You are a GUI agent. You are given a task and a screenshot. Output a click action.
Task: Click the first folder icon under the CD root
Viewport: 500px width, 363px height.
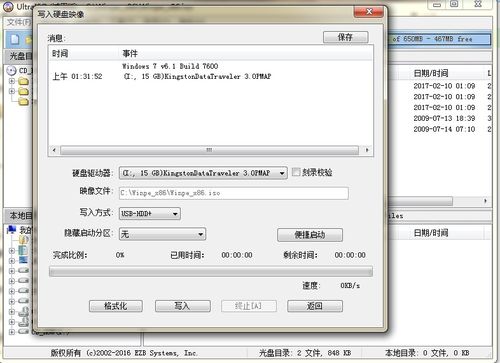tap(23, 81)
